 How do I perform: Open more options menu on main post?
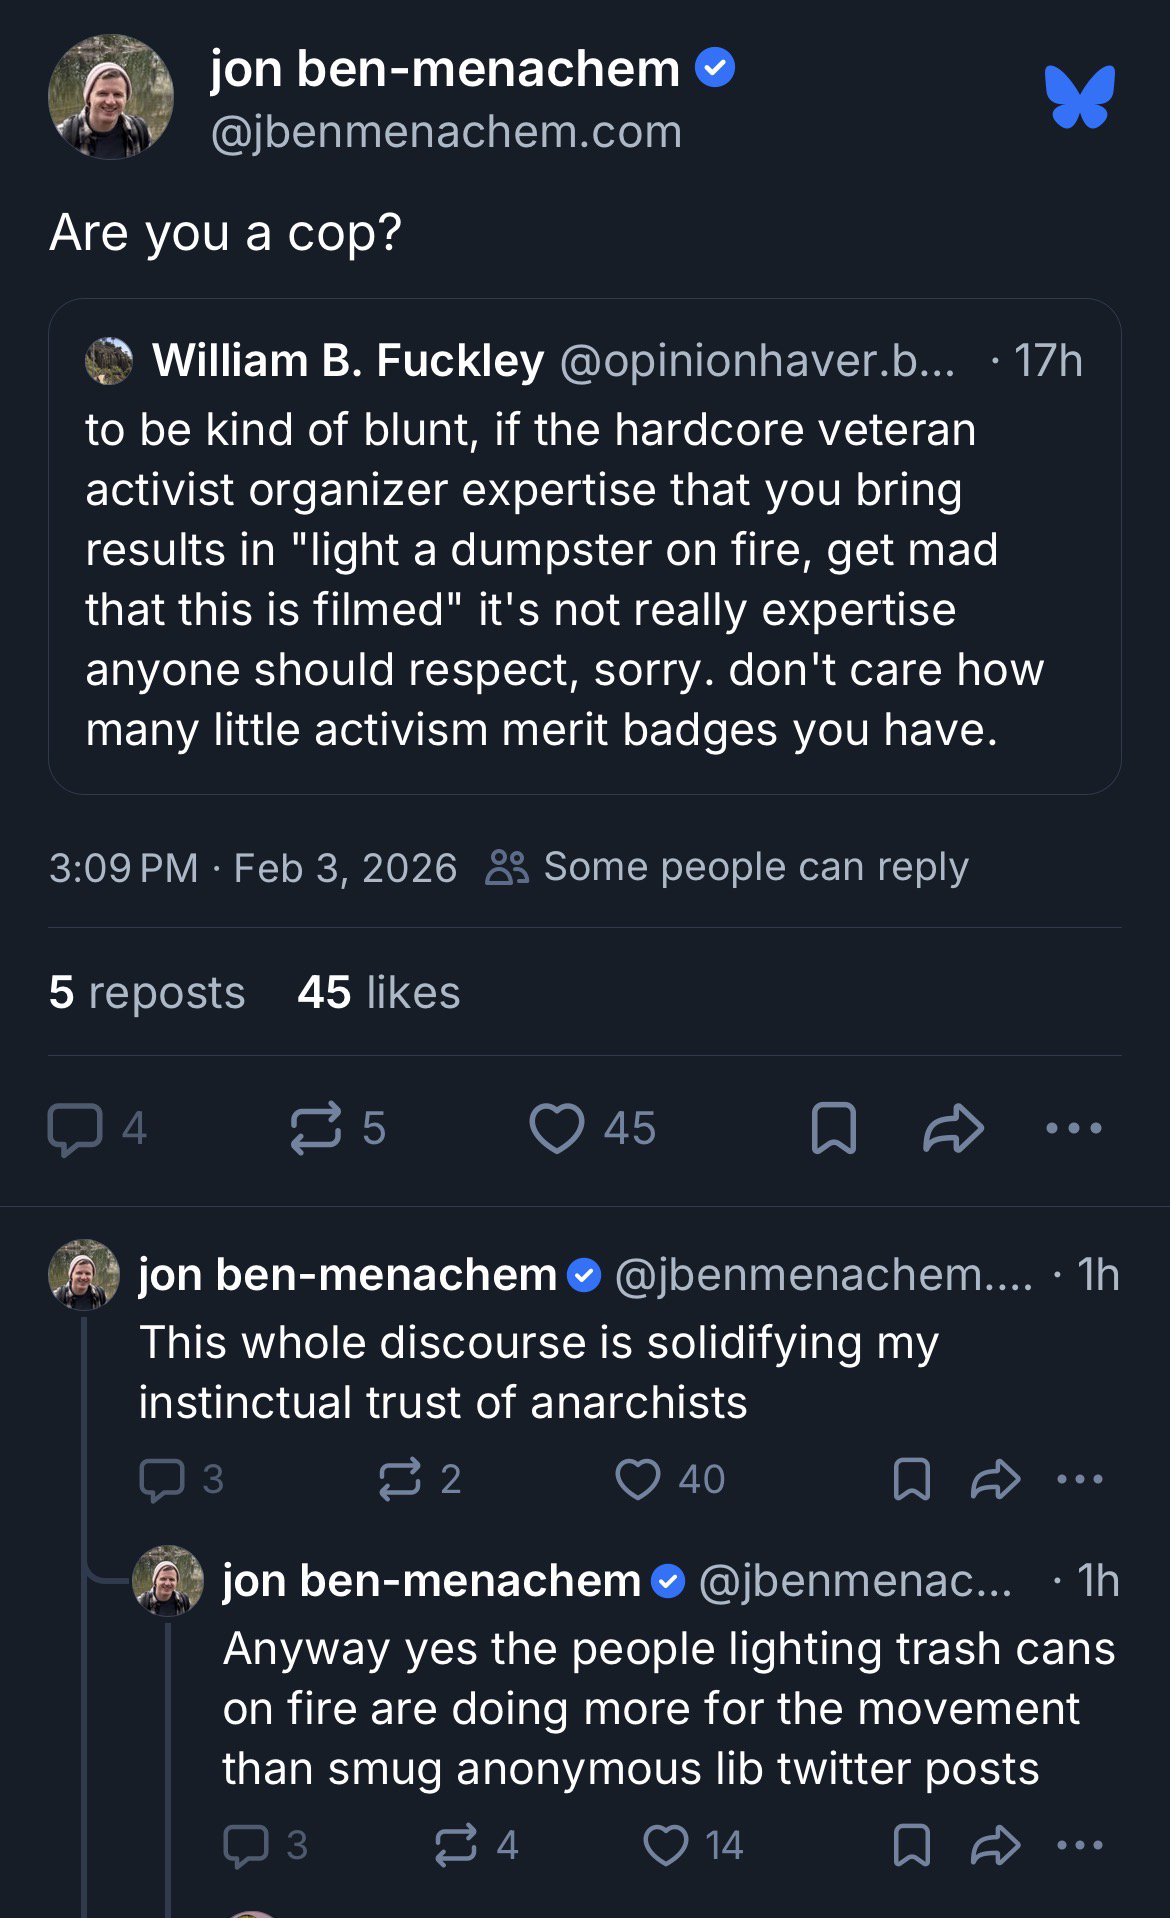(1073, 1129)
